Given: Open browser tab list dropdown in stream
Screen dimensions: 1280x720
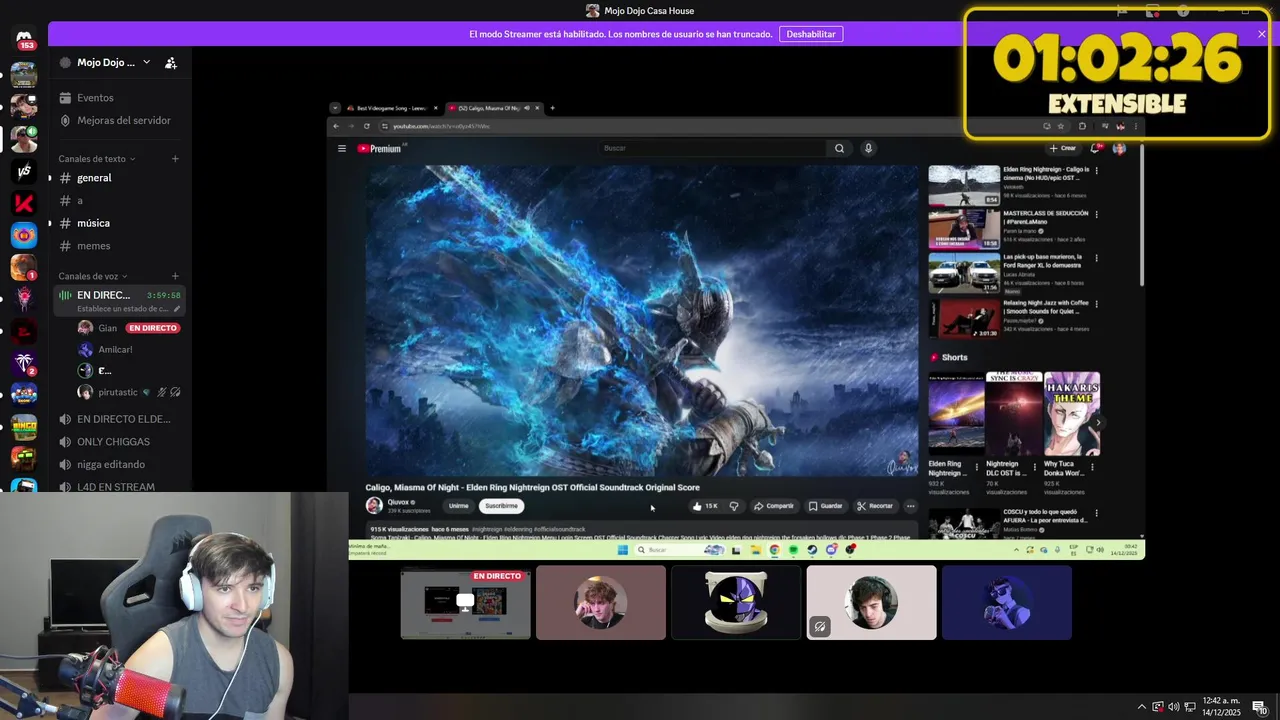Looking at the screenshot, I should [335, 108].
